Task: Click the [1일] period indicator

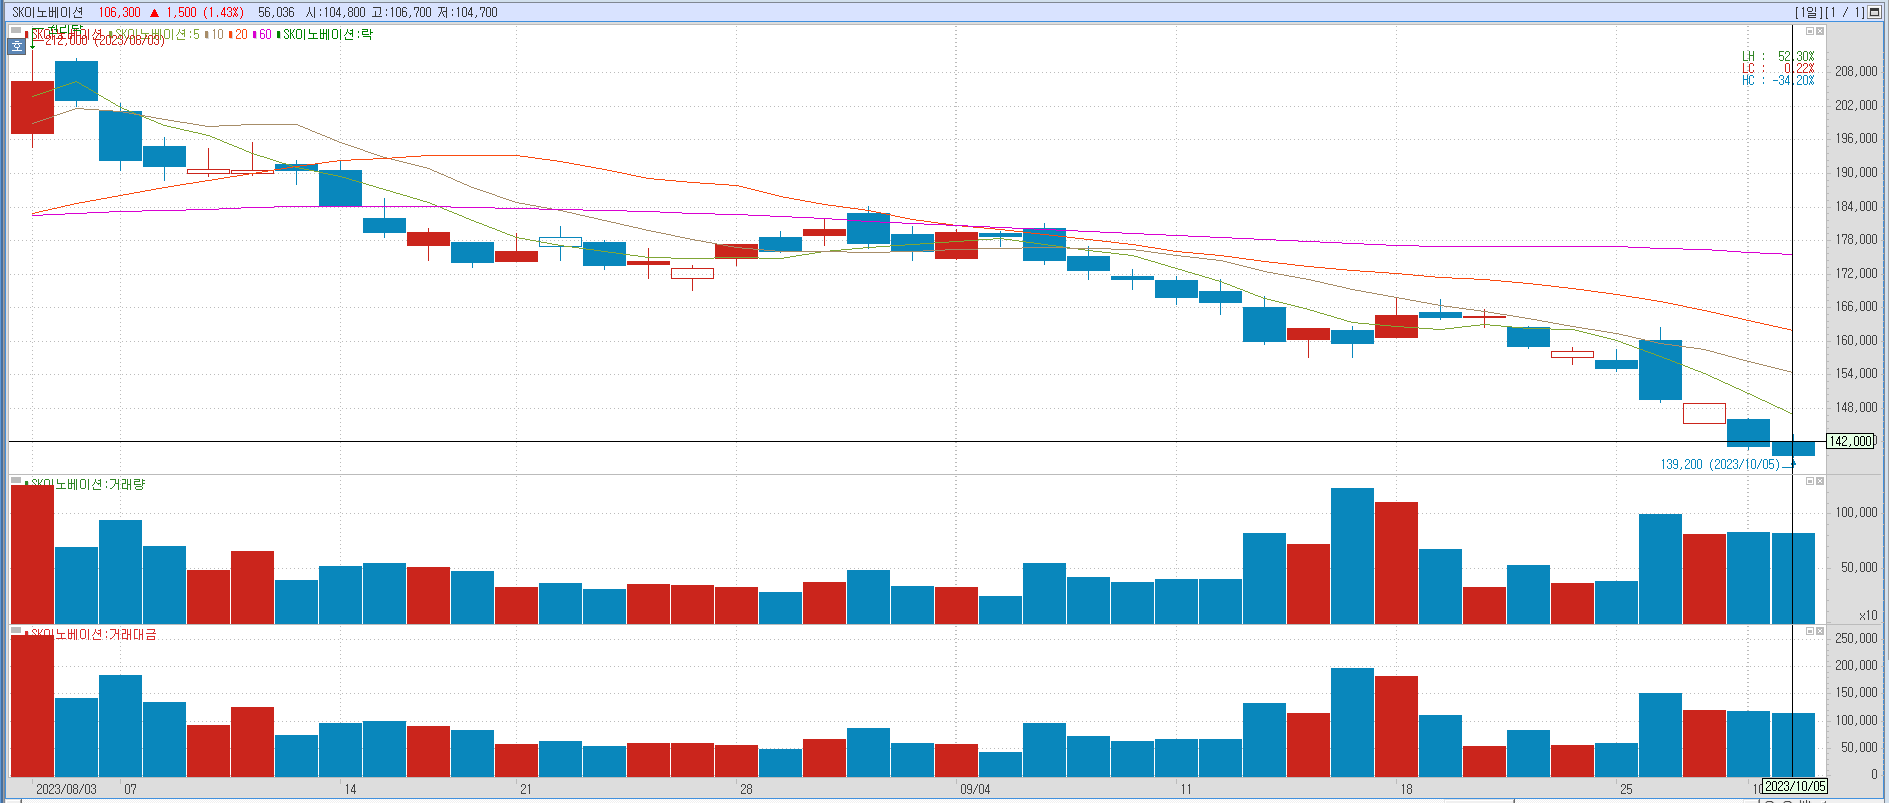Action: (x=1808, y=12)
